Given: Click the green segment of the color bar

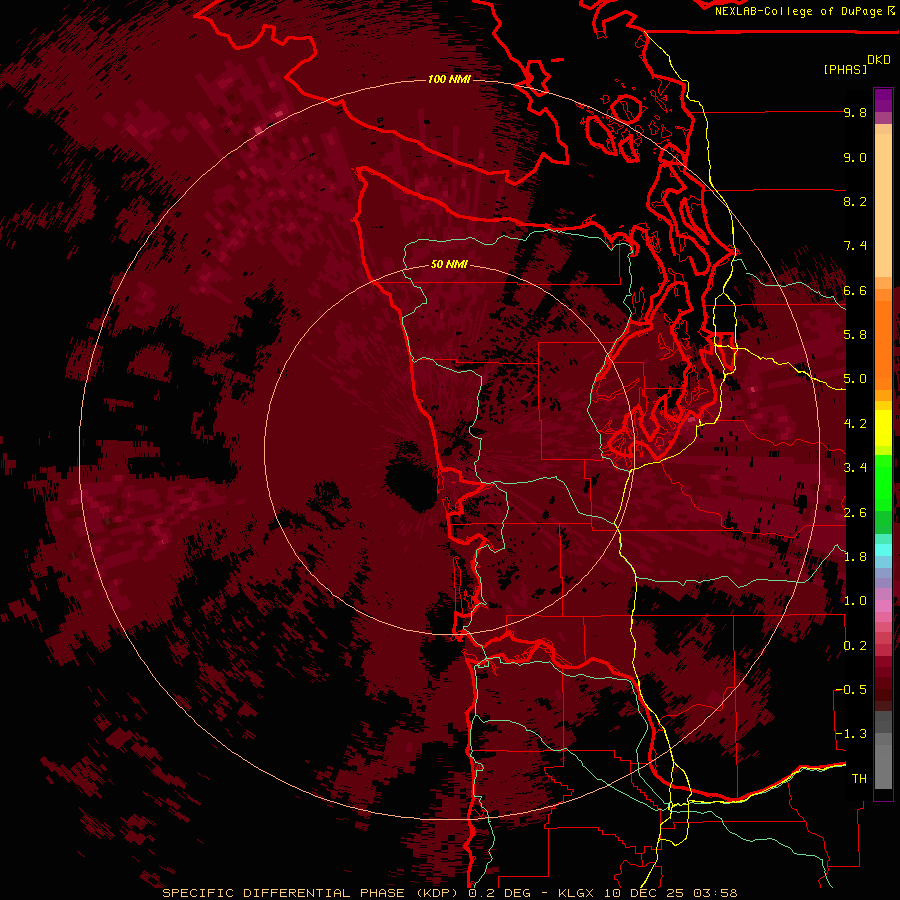Looking at the screenshot, I should [x=883, y=482].
